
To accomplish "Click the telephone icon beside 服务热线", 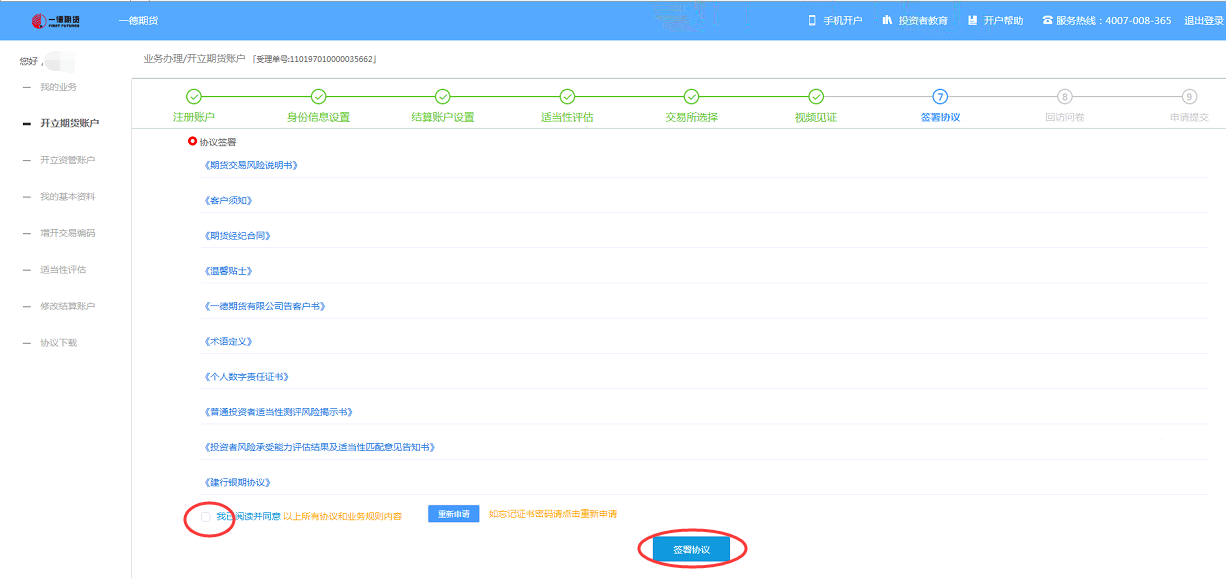I will [1048, 20].
